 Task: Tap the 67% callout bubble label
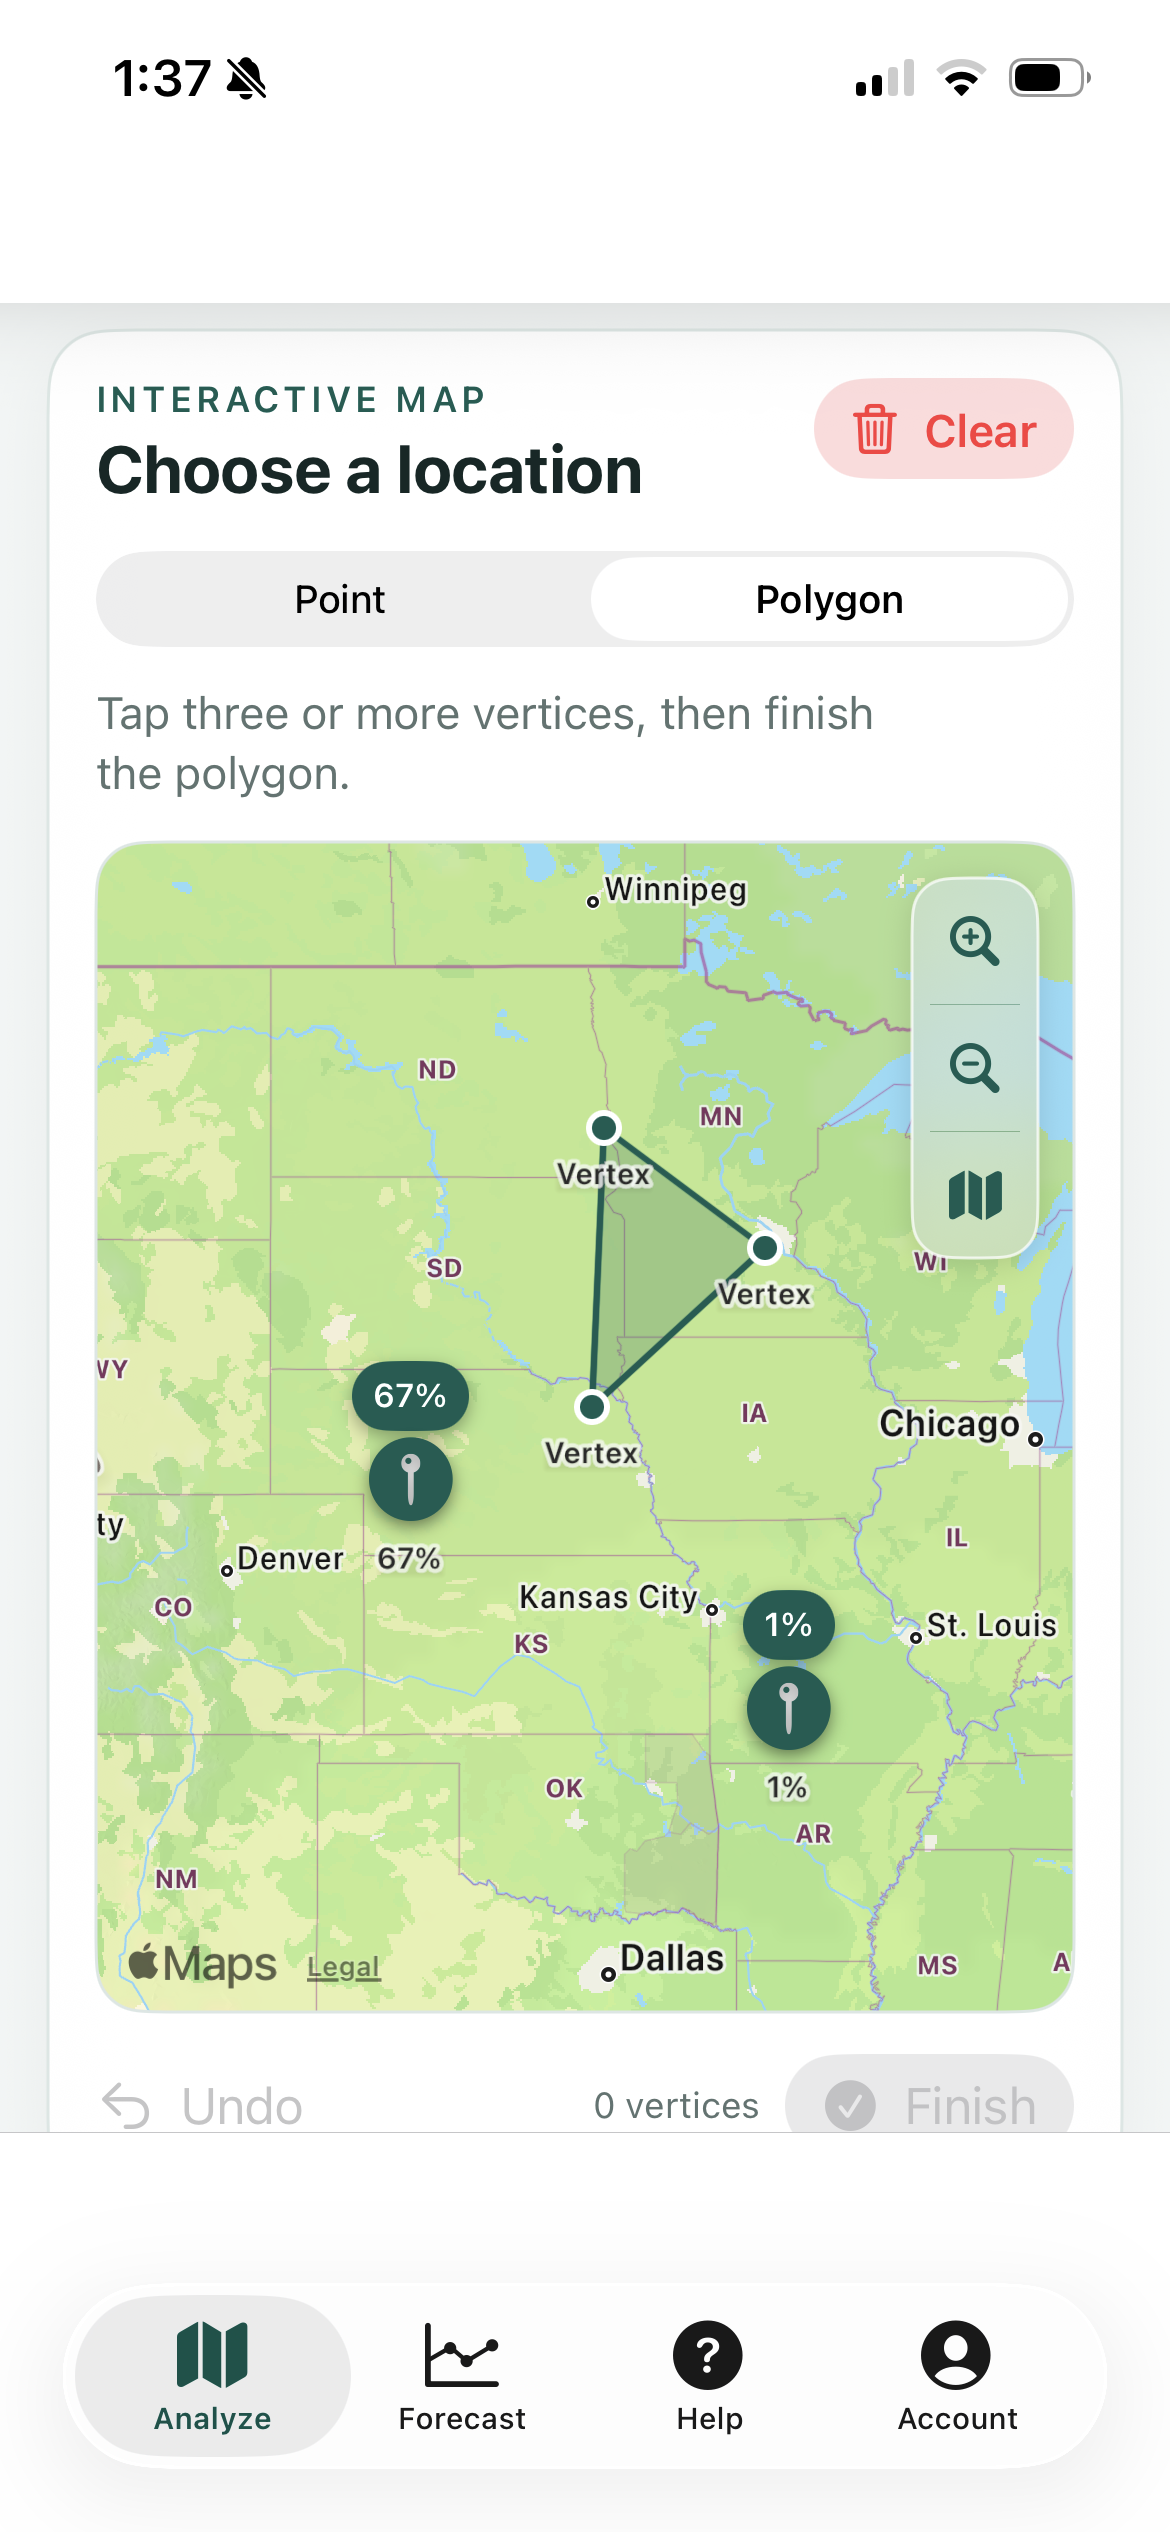point(410,1395)
